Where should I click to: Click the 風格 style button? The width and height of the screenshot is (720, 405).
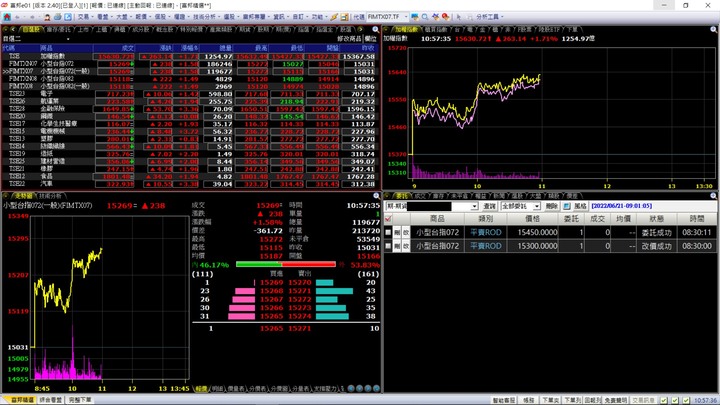pyautogui.click(x=580, y=207)
